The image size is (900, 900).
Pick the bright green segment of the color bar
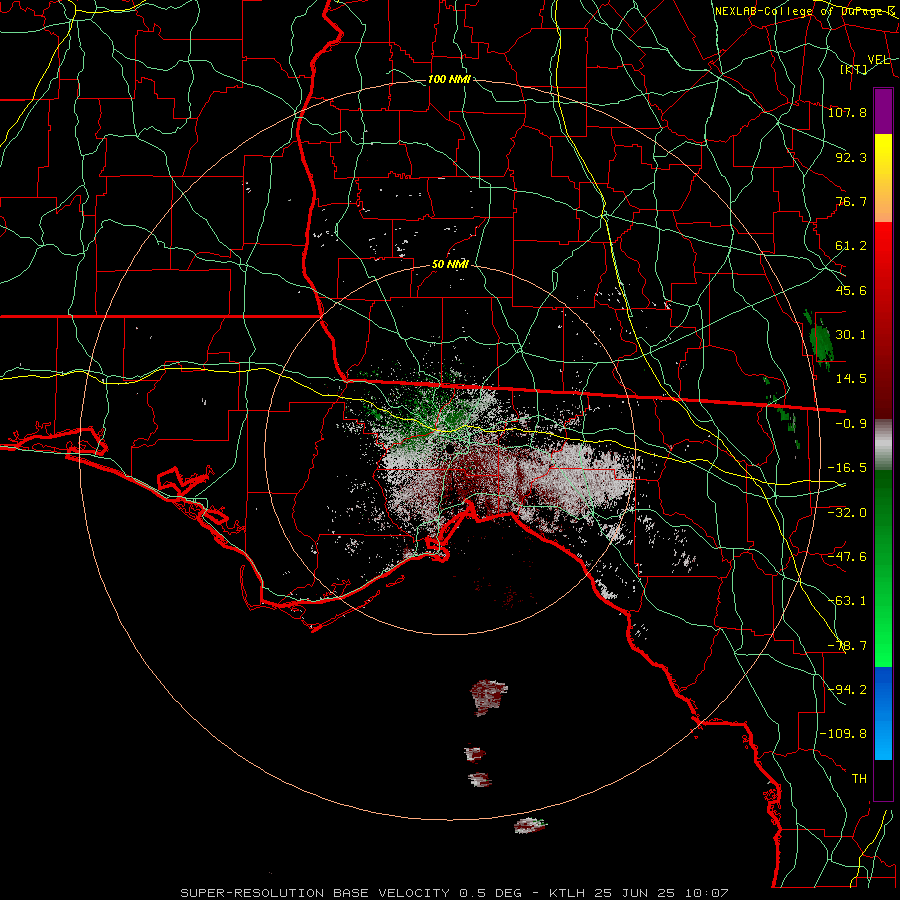(x=883, y=568)
